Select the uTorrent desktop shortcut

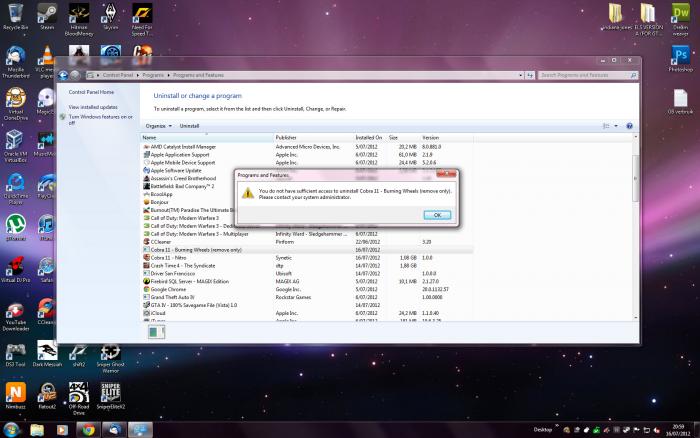coord(16,228)
